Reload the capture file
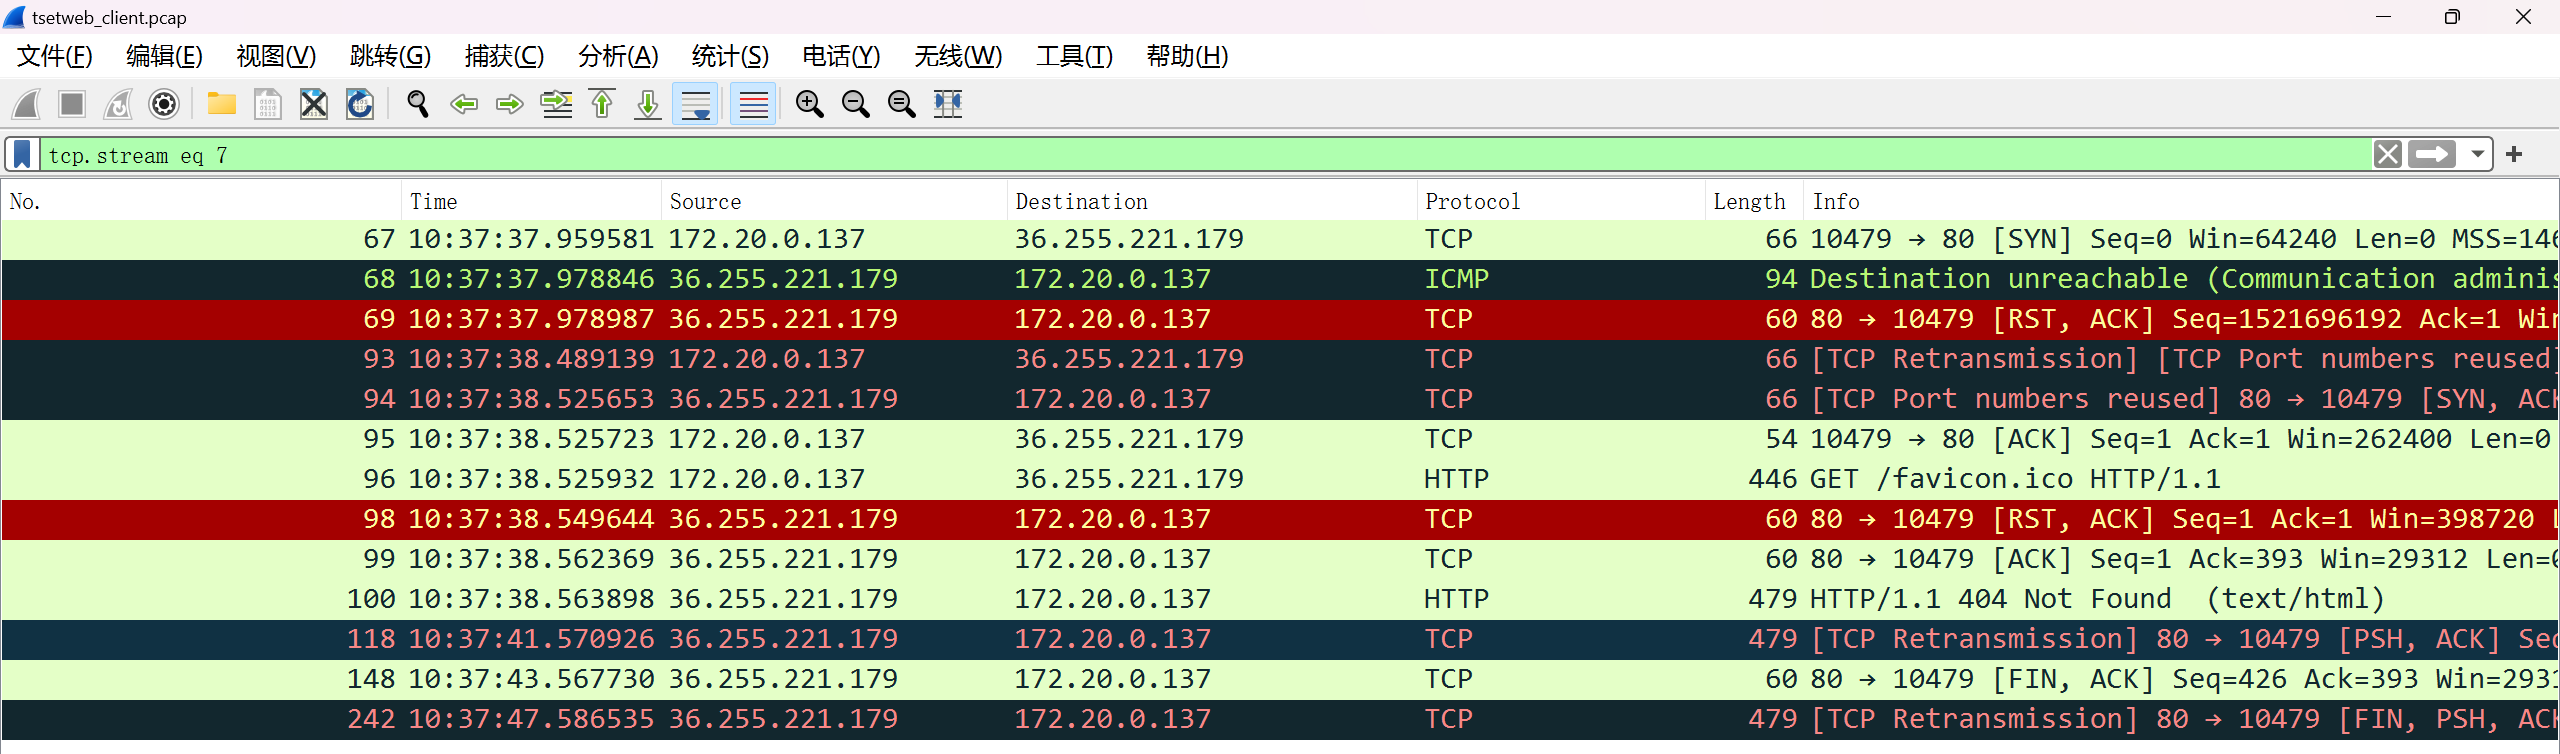The height and width of the screenshot is (754, 2560). click(360, 104)
